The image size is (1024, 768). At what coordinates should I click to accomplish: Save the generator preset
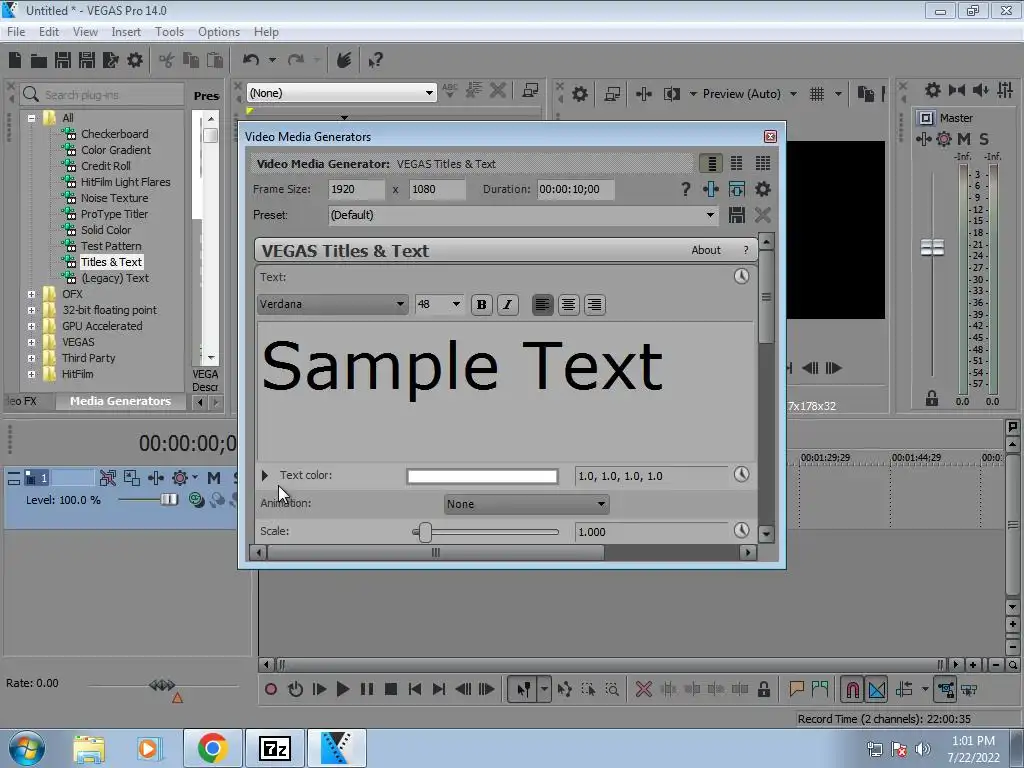pos(737,215)
